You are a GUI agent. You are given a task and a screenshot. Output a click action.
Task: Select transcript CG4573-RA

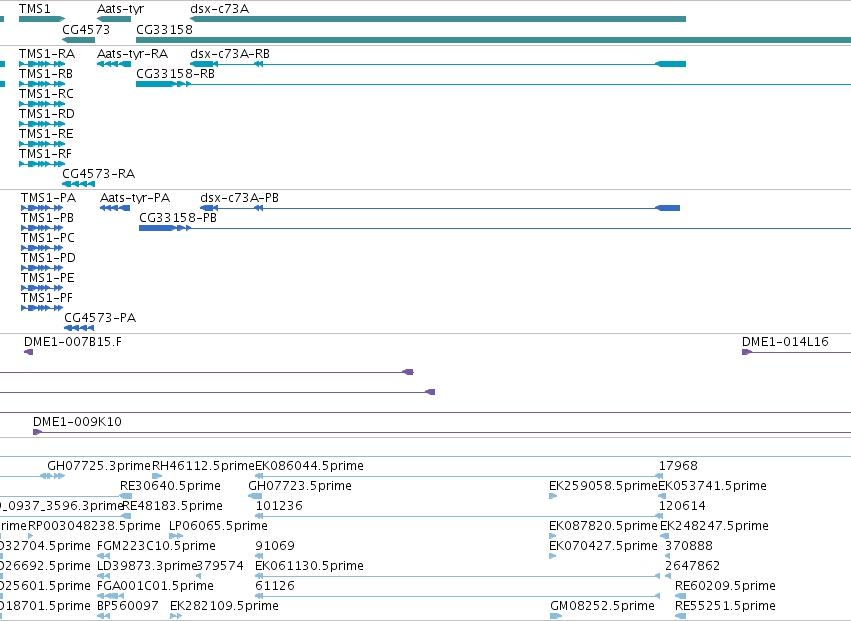click(79, 184)
